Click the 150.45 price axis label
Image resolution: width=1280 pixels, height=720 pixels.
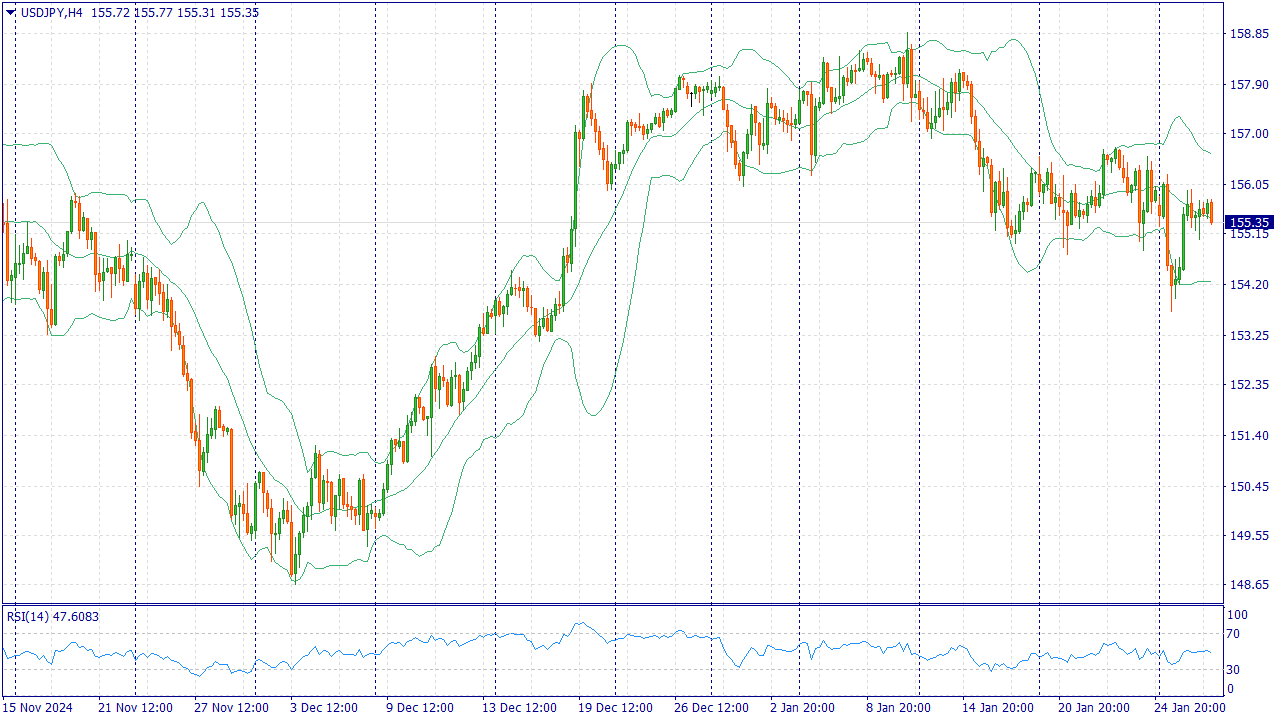(1247, 486)
